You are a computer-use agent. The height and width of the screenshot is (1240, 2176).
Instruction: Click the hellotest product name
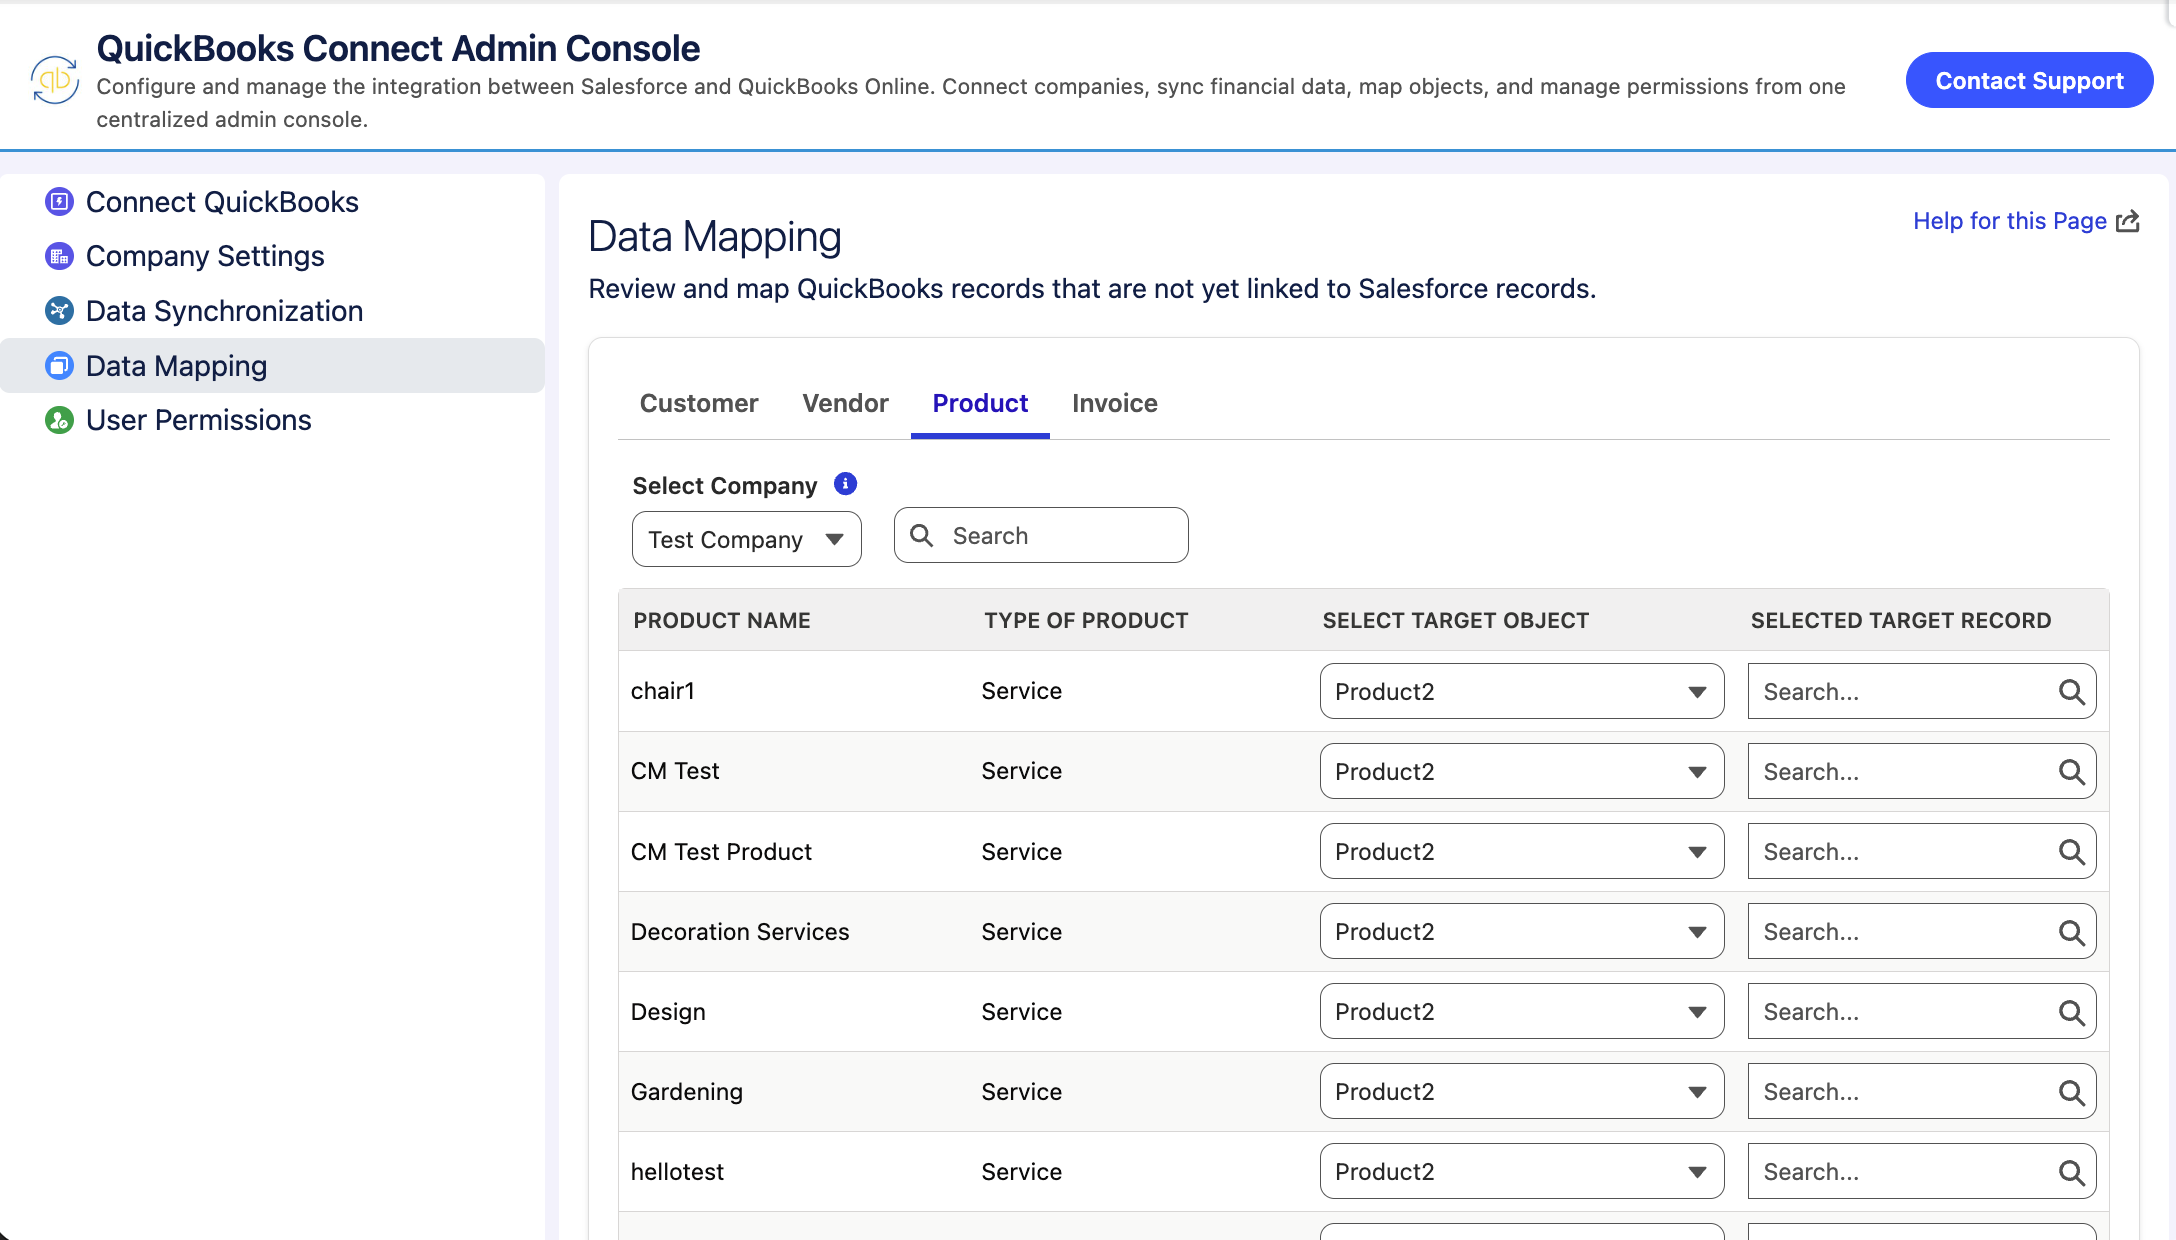point(677,1172)
